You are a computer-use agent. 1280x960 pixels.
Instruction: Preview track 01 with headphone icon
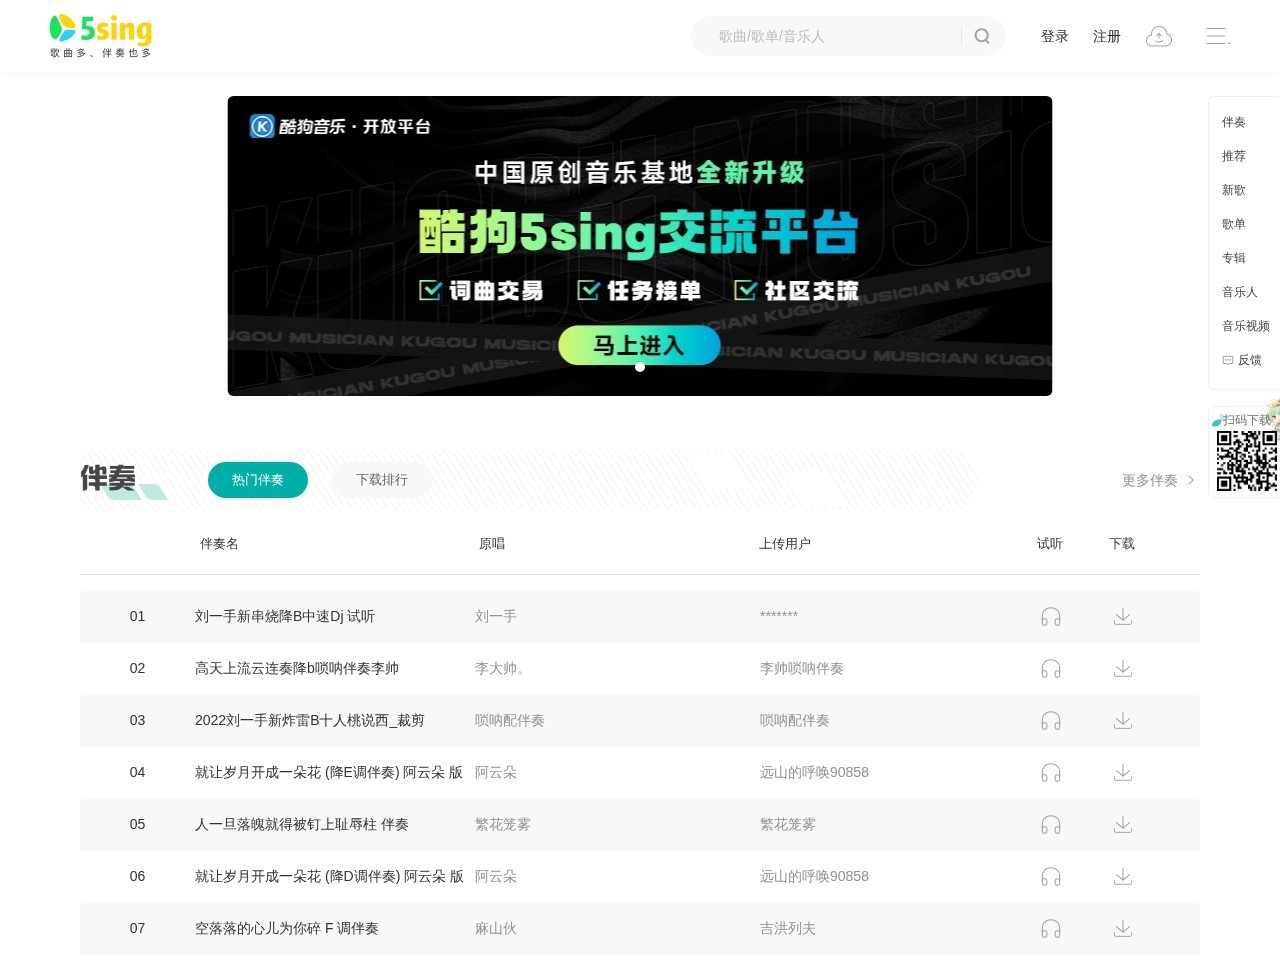tap(1051, 617)
